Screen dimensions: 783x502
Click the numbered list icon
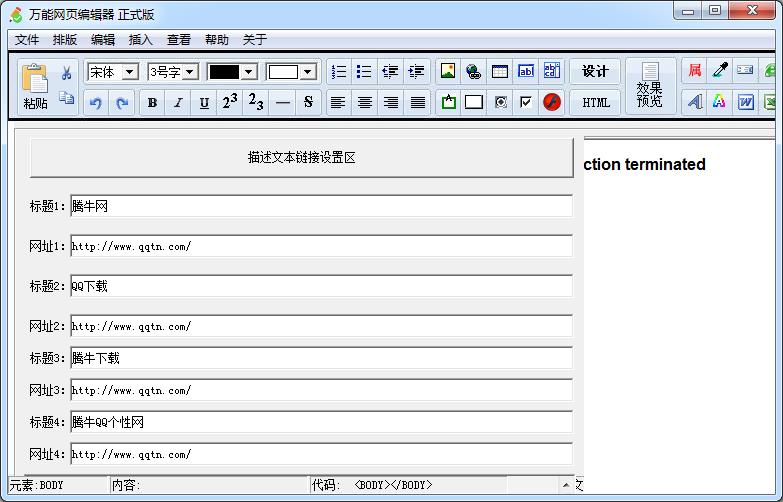pyautogui.click(x=339, y=71)
